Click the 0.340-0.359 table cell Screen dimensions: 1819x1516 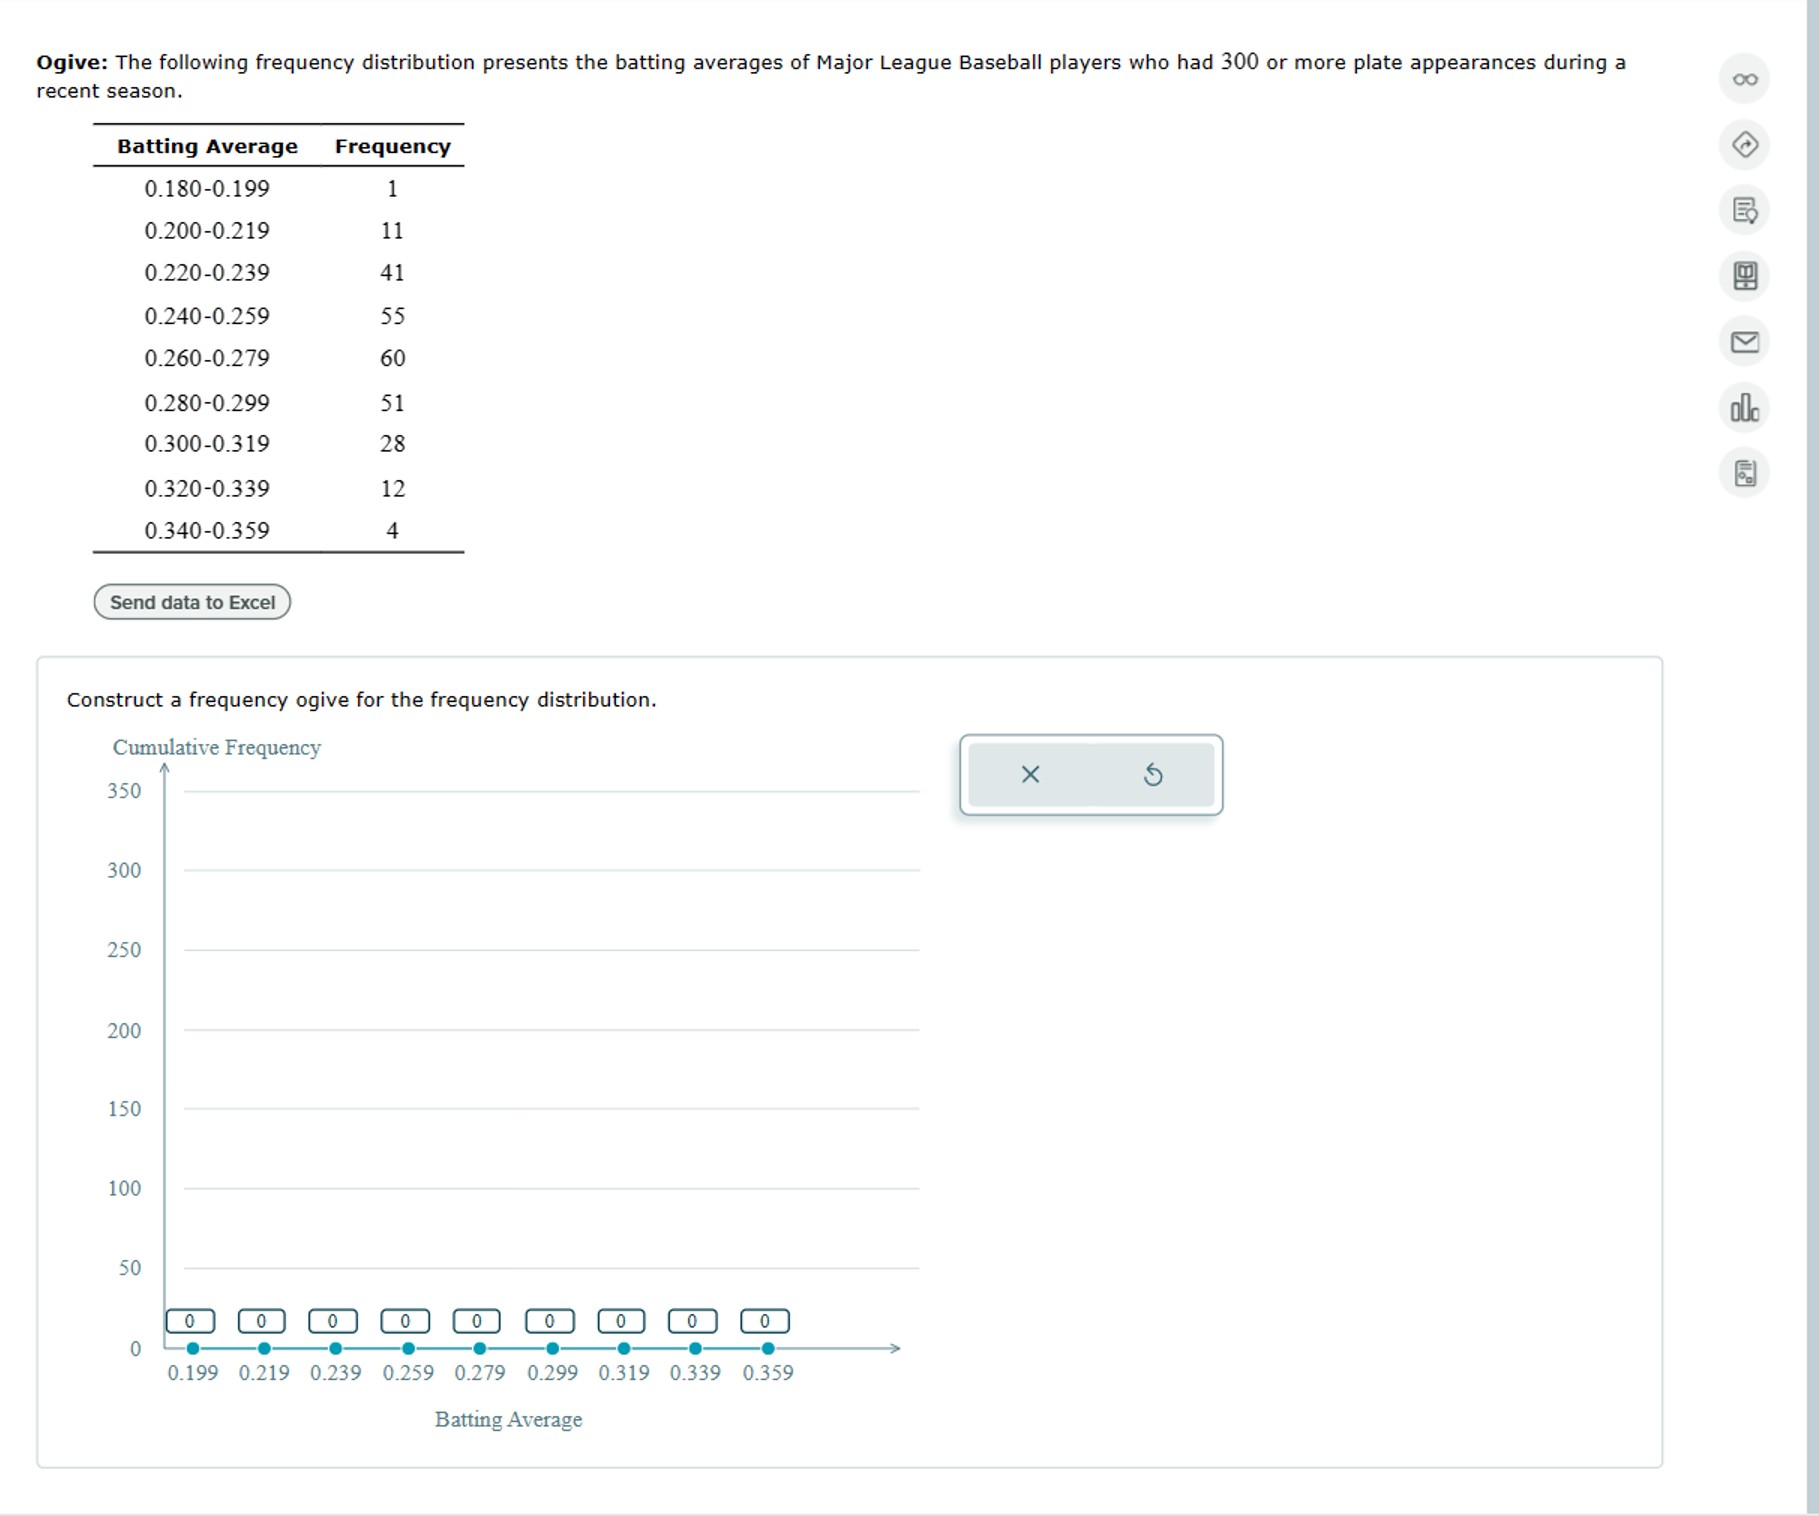pos(207,530)
